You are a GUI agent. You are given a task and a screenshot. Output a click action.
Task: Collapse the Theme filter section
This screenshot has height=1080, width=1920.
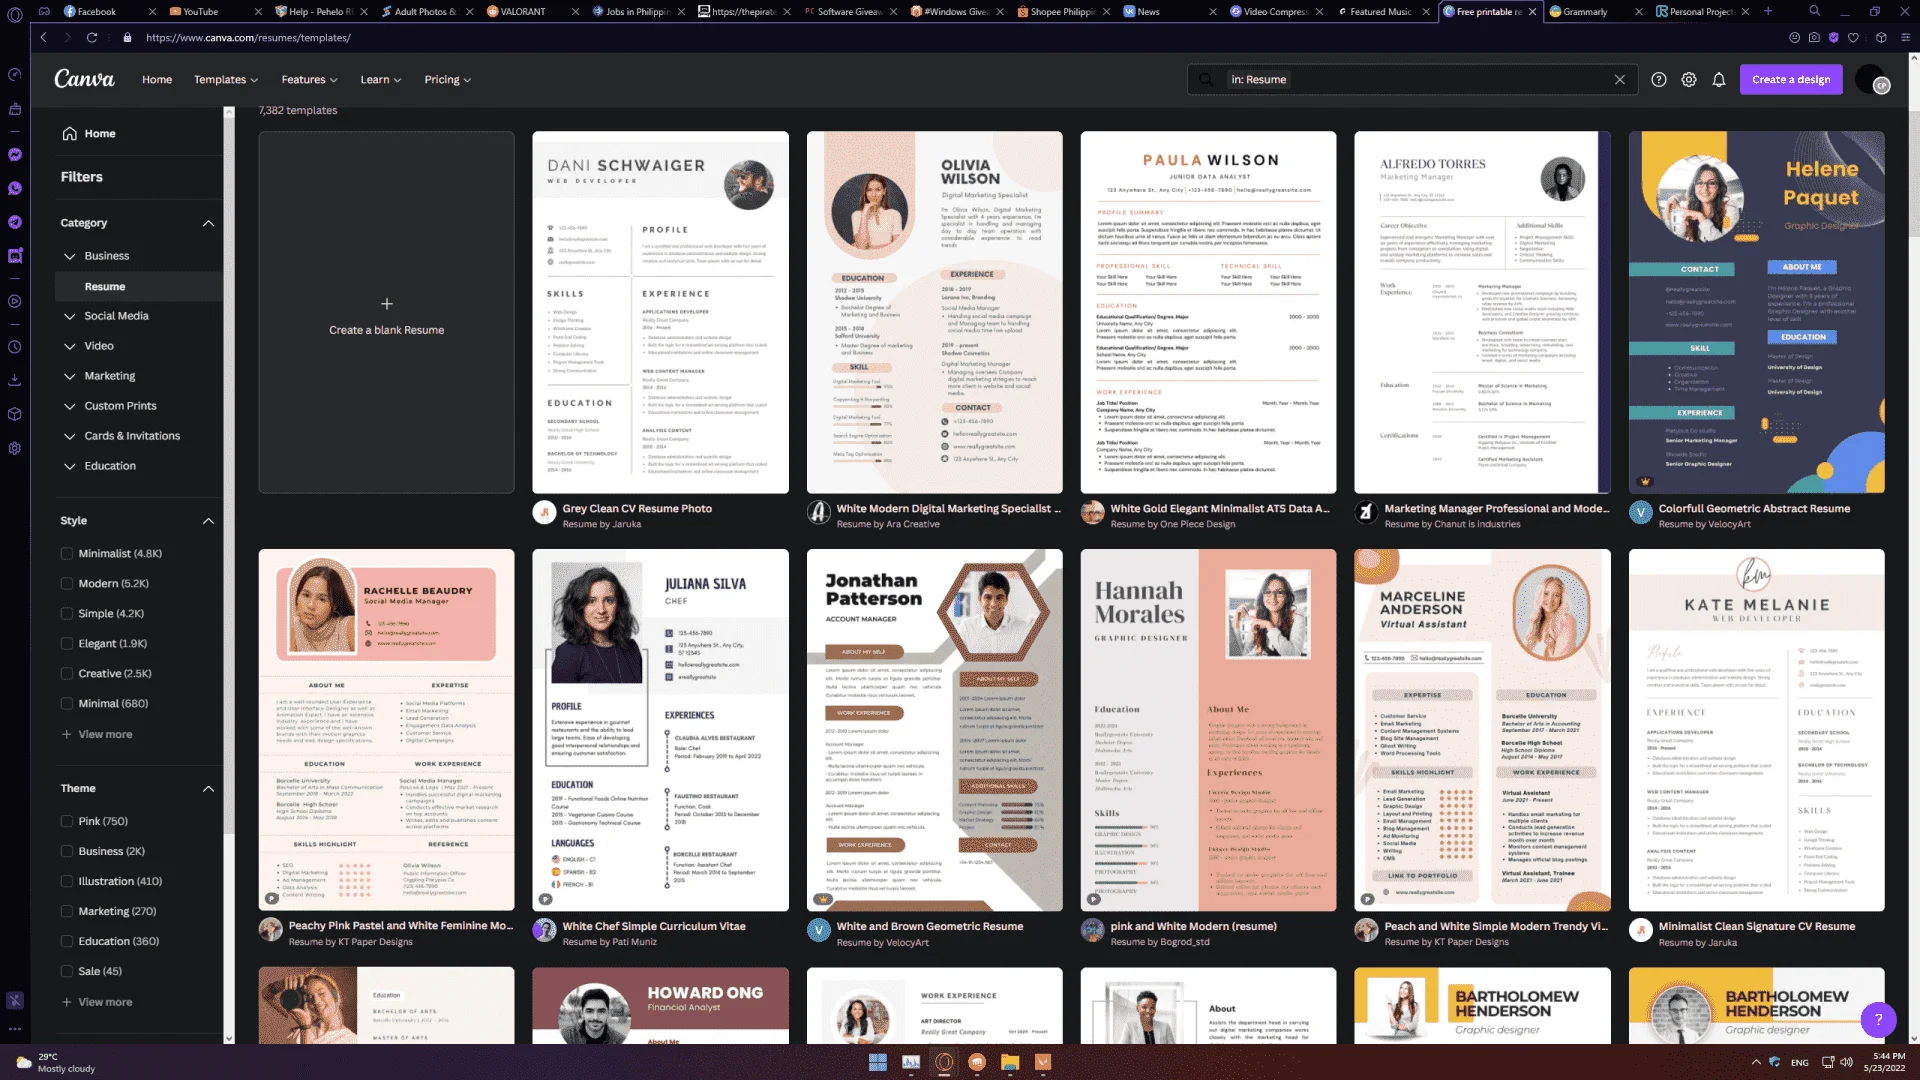tap(208, 789)
